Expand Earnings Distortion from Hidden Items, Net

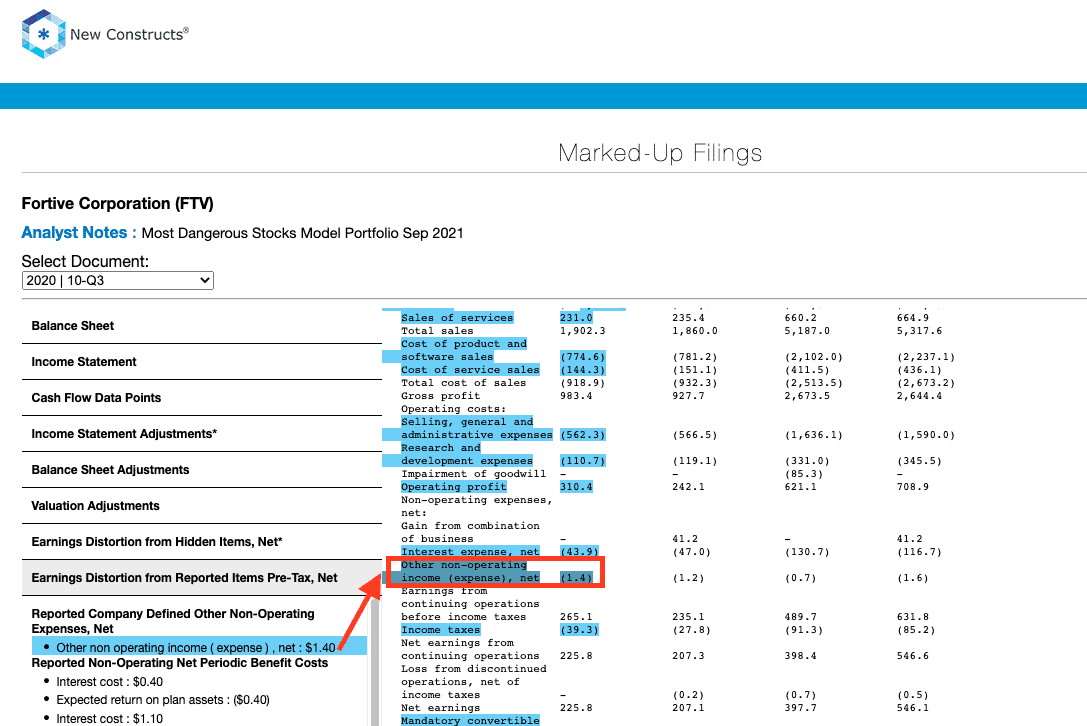(x=202, y=542)
